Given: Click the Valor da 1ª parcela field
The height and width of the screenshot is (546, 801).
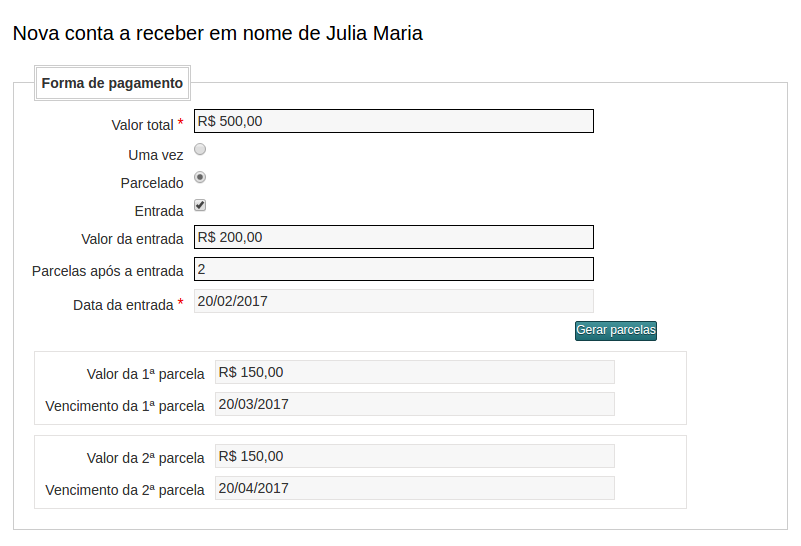Looking at the screenshot, I should pos(414,372).
